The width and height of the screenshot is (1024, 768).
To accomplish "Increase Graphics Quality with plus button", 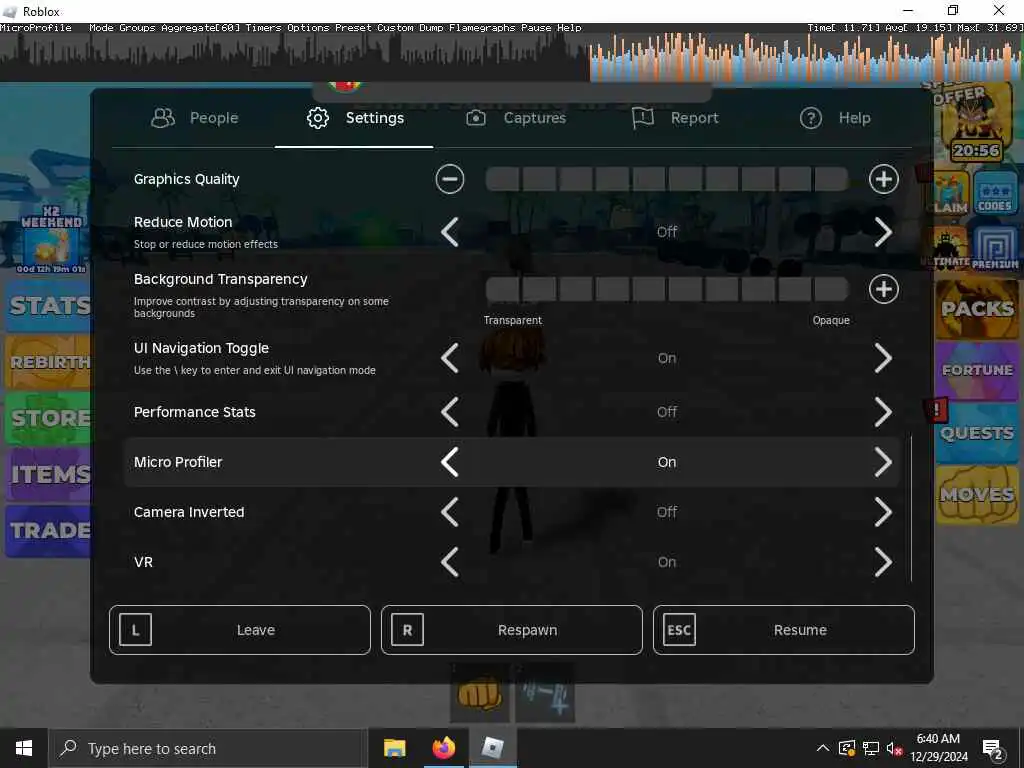I will [884, 179].
